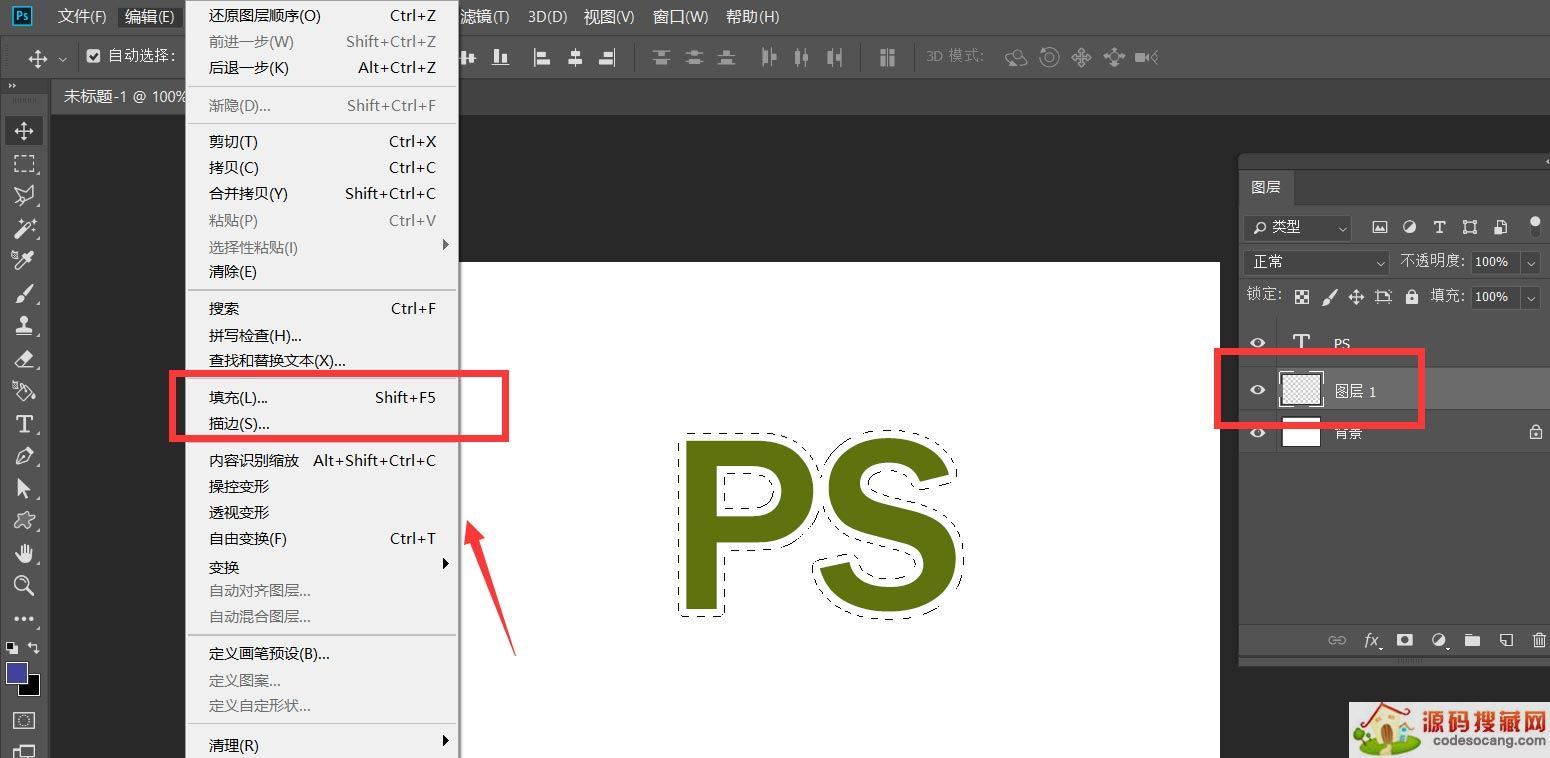Toggle type layer filter
The image size is (1550, 758).
1439,227
